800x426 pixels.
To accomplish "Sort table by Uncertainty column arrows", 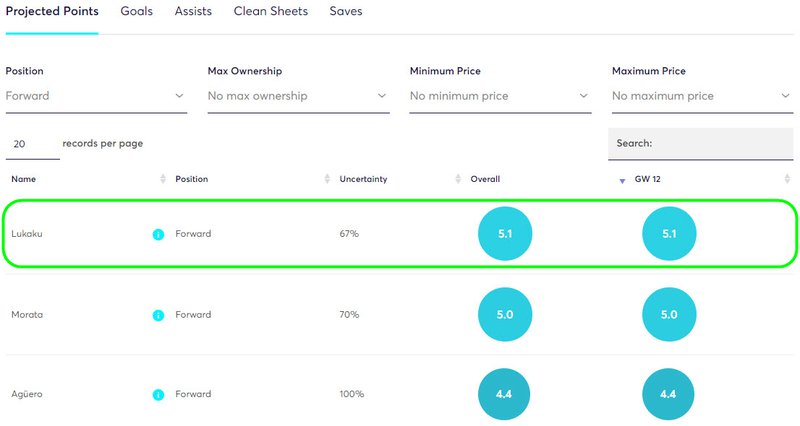I will (458, 179).
